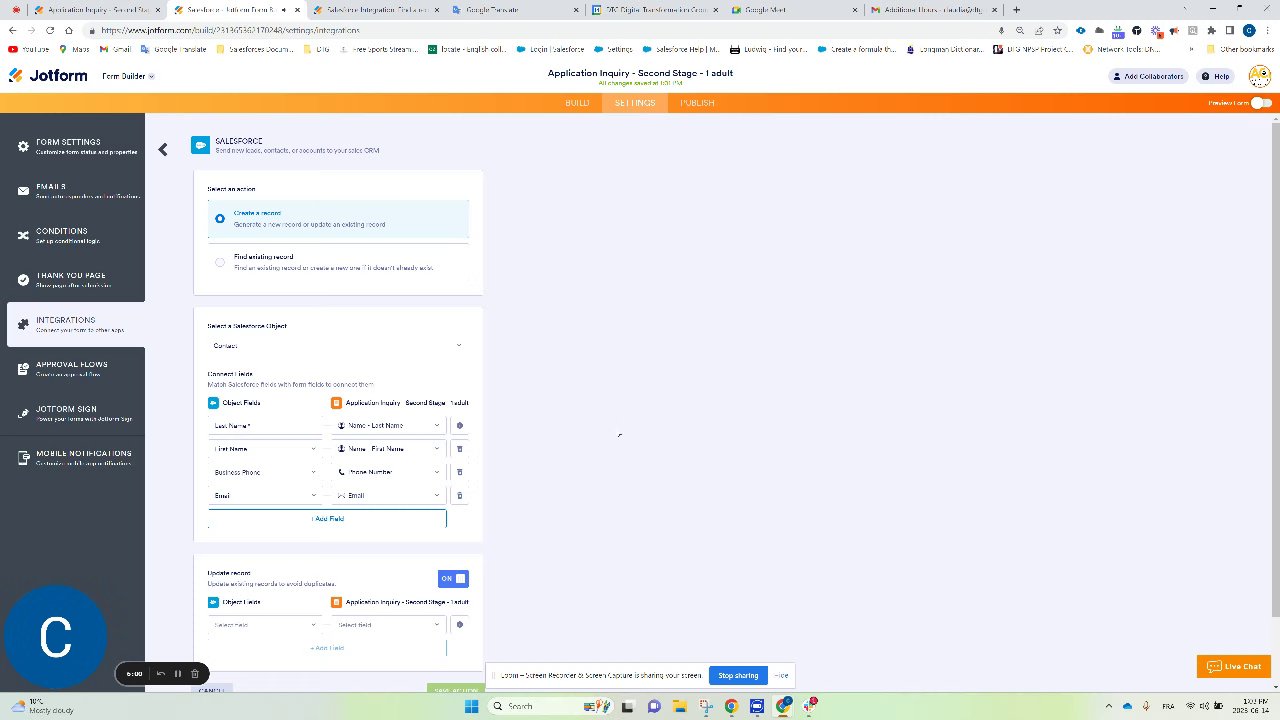Open the Phone Number form field dropdown
Viewport: 1280px width, 720px height.
pyautogui.click(x=389, y=472)
